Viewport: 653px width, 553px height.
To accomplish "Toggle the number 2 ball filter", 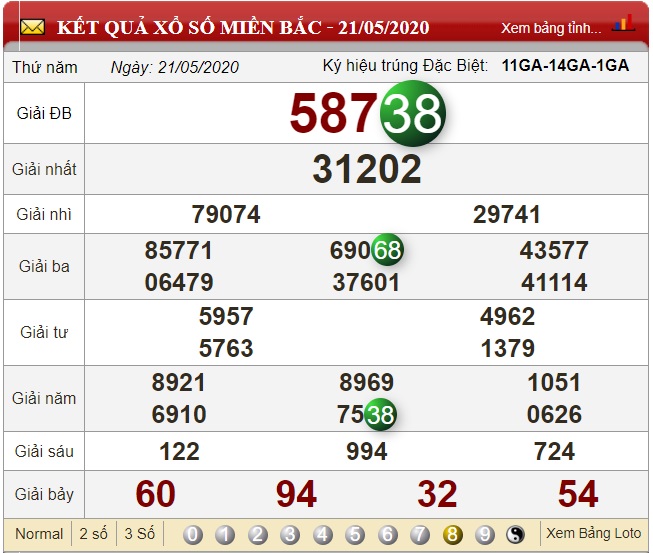I will coord(258,534).
